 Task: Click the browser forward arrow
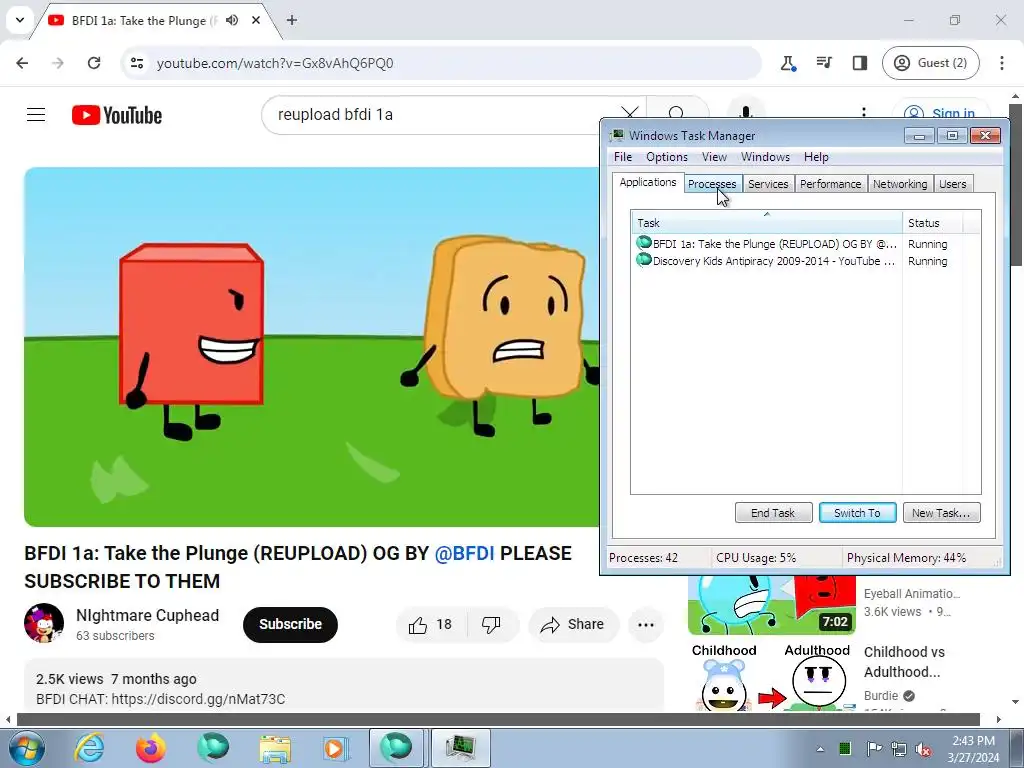point(57,63)
